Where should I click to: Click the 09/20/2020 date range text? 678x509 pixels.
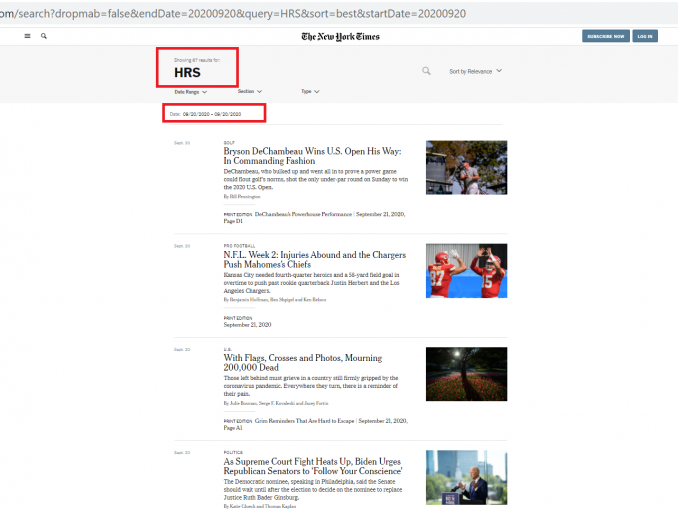coord(211,114)
